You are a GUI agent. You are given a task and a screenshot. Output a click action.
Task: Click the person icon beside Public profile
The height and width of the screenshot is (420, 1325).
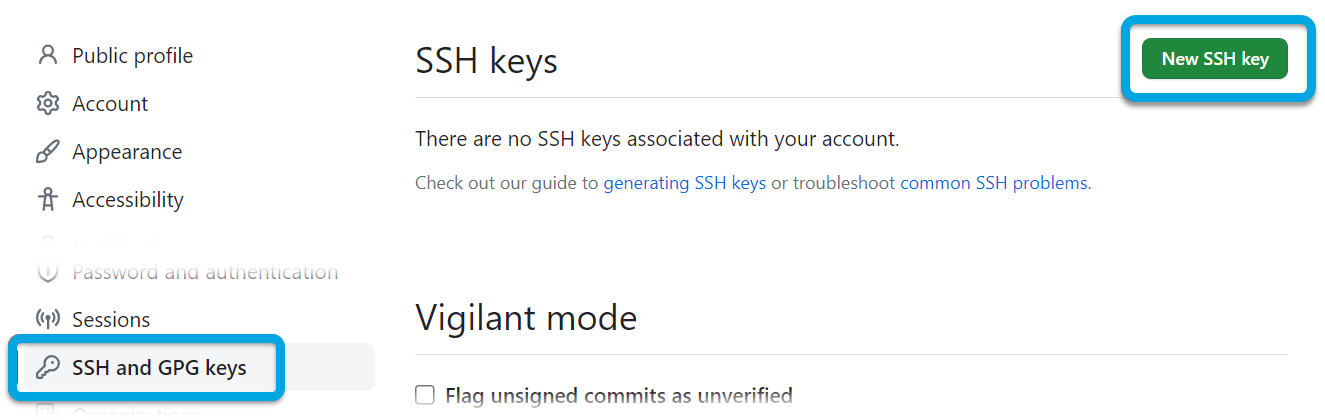coord(47,55)
